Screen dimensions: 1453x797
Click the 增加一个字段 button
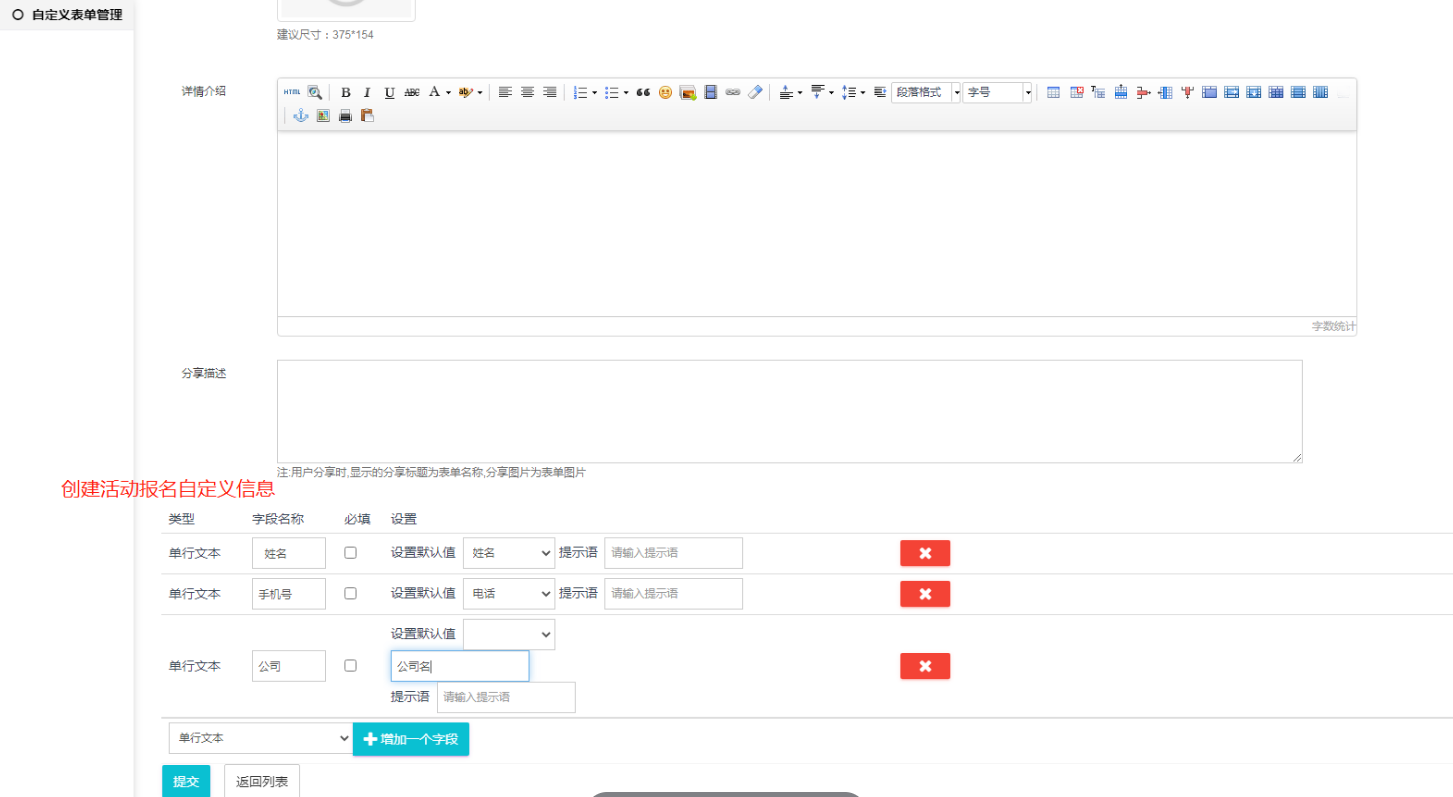tap(411, 739)
